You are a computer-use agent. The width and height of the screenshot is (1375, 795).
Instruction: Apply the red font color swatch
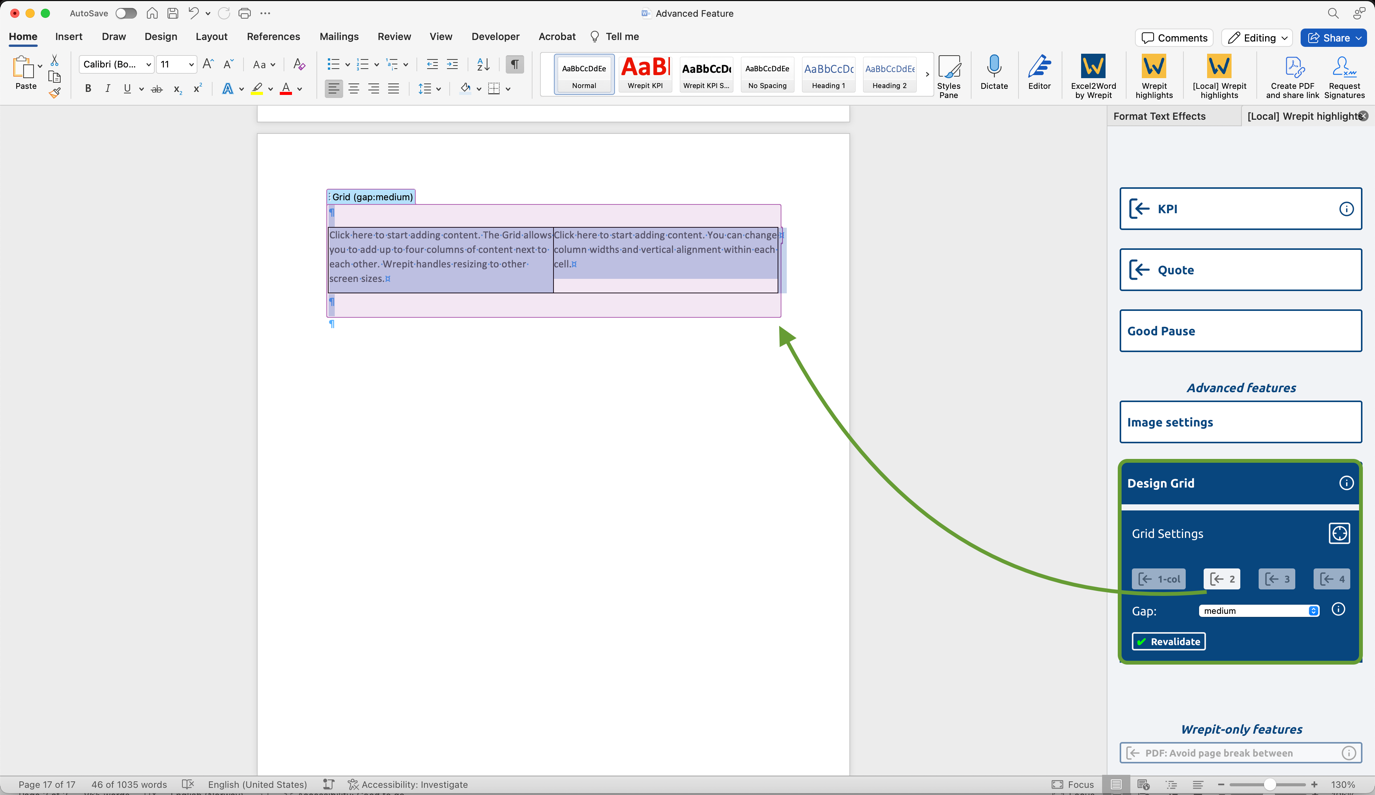[x=286, y=89]
